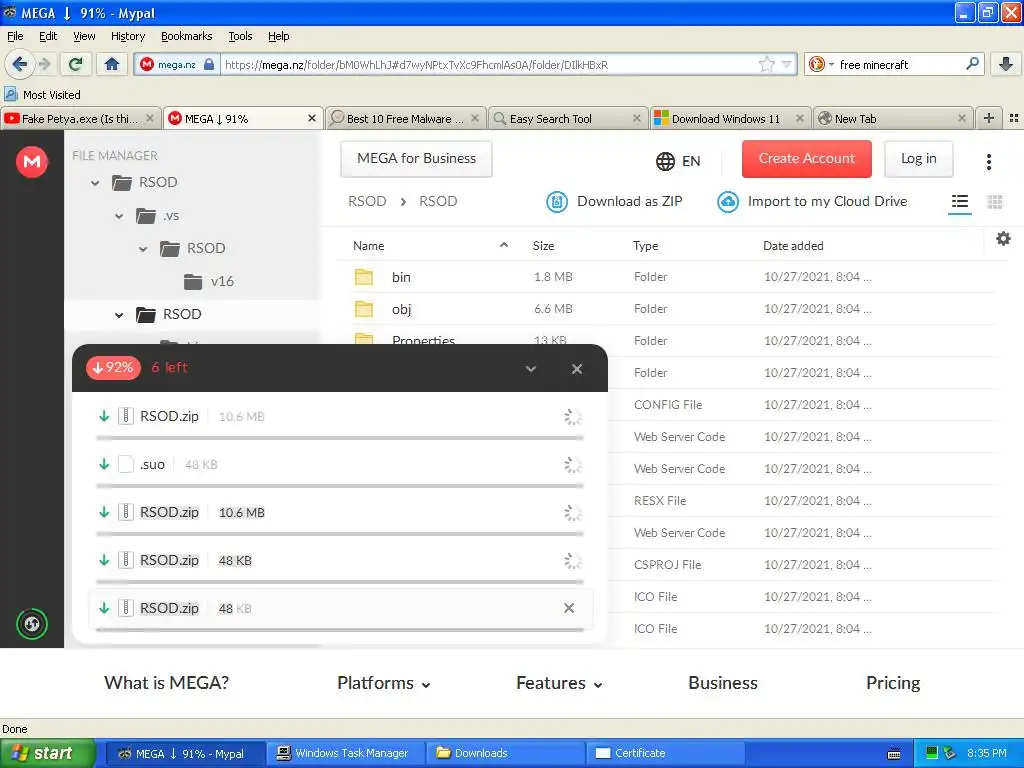Sort by the Name column header
Screen dimensions: 1024x768
tap(368, 246)
